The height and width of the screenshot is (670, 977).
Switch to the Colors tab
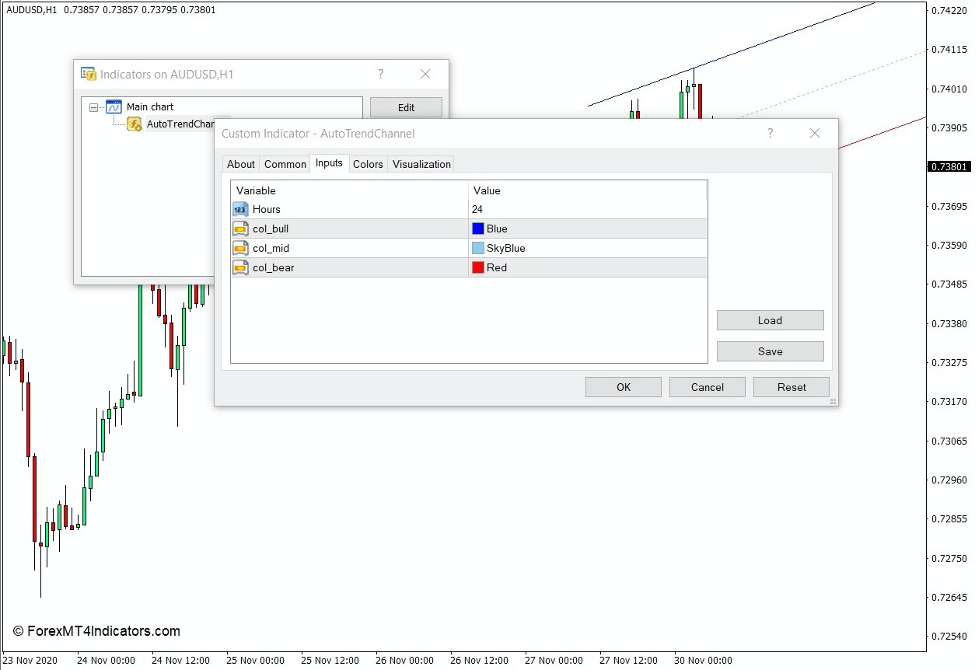point(367,164)
